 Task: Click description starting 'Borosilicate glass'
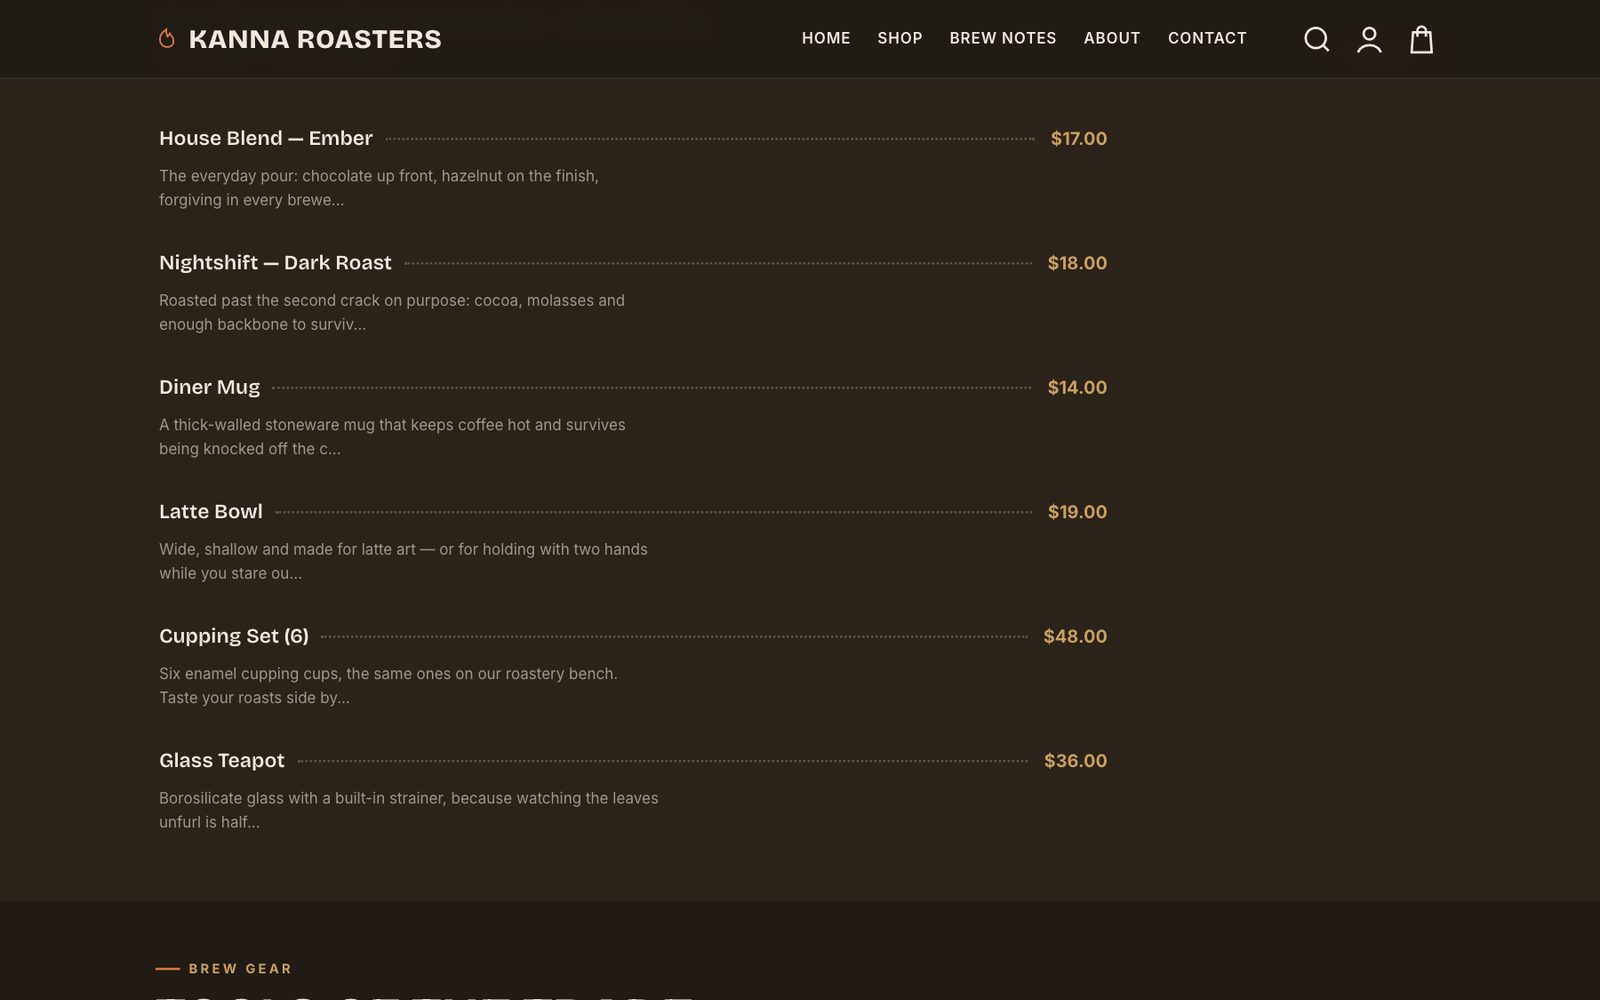point(409,810)
